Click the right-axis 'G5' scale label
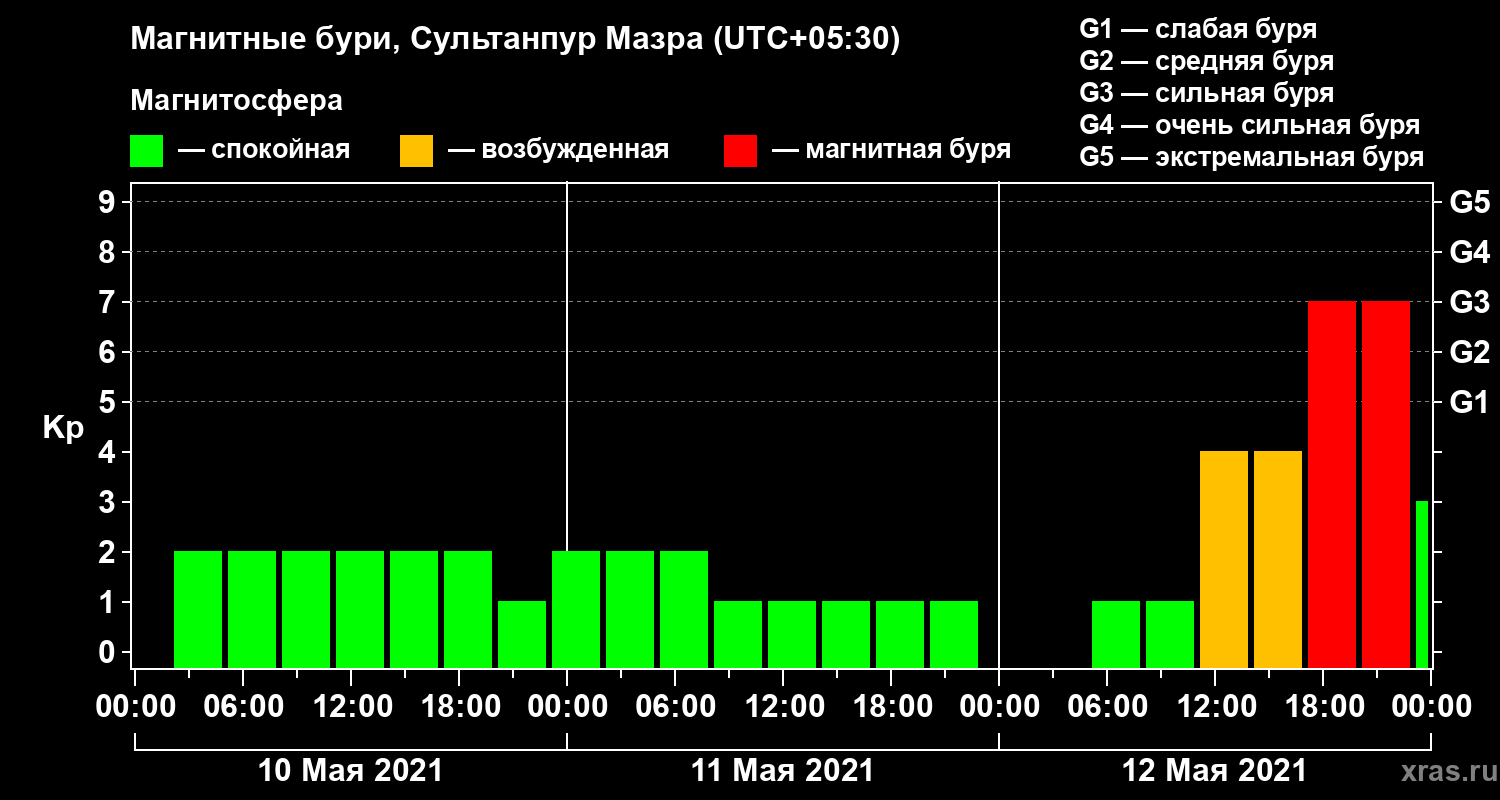 pyautogui.click(x=1469, y=202)
